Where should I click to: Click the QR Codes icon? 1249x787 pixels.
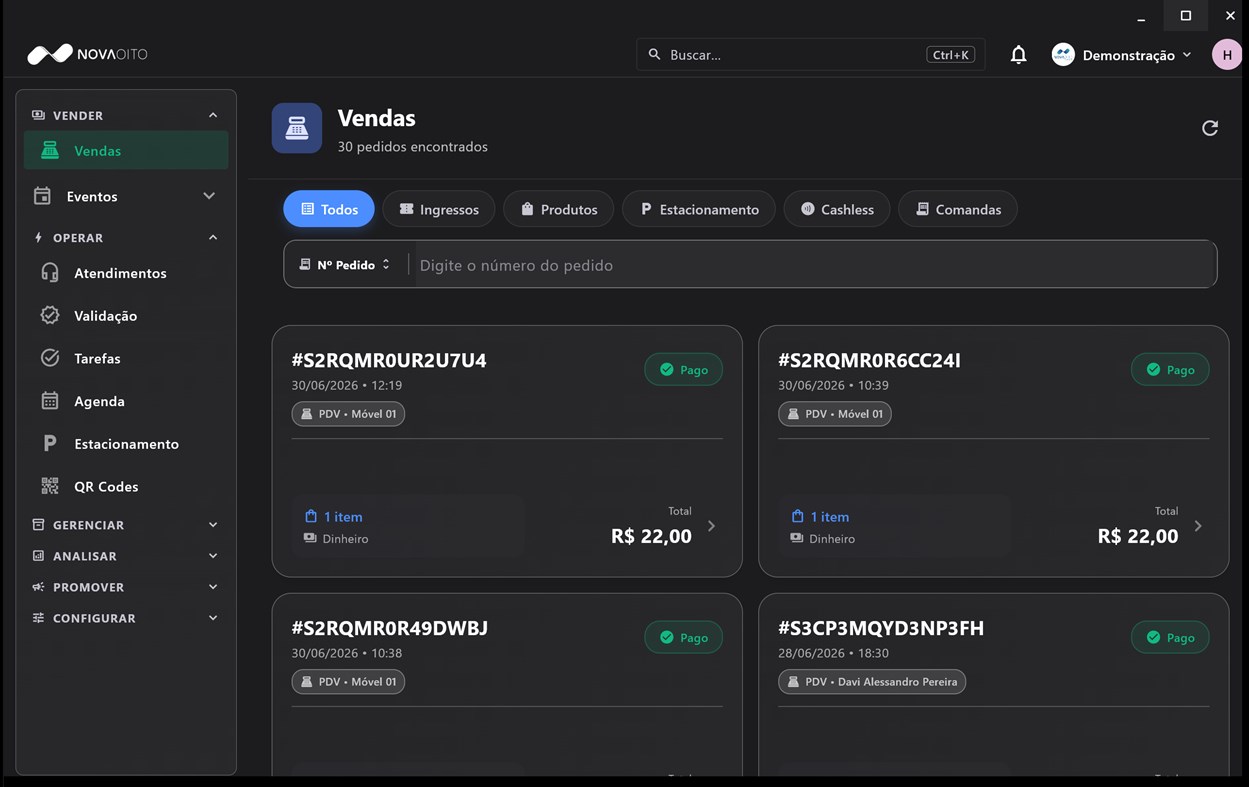(50, 486)
